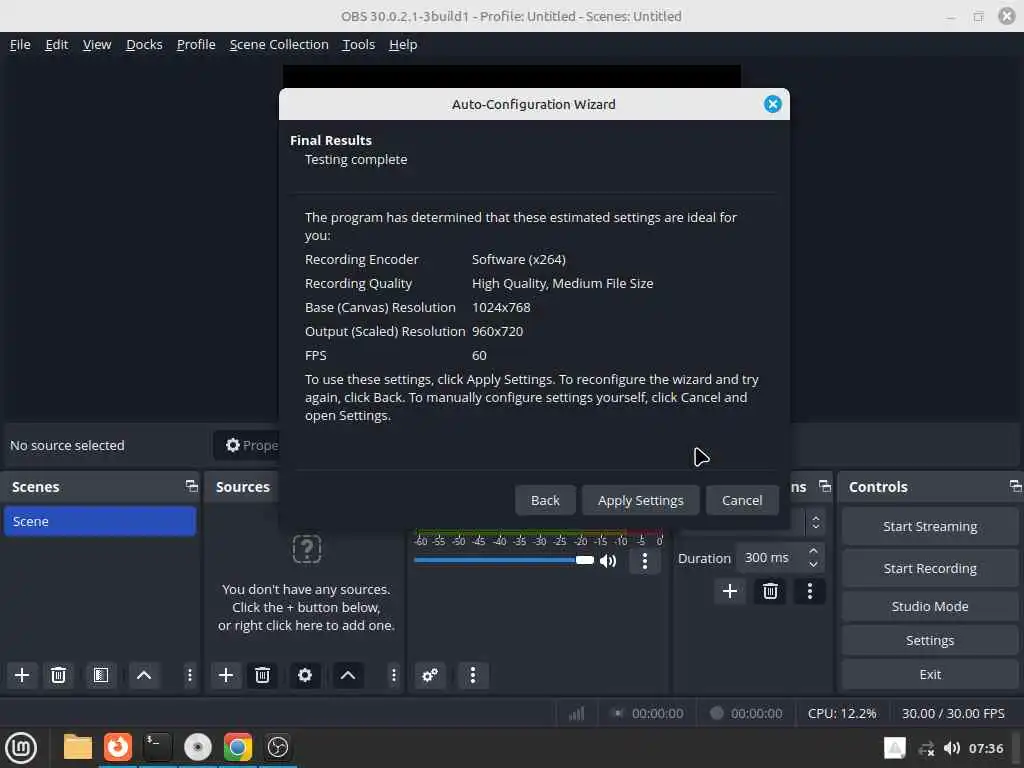
Task: Open the Tools menu
Action: point(359,44)
